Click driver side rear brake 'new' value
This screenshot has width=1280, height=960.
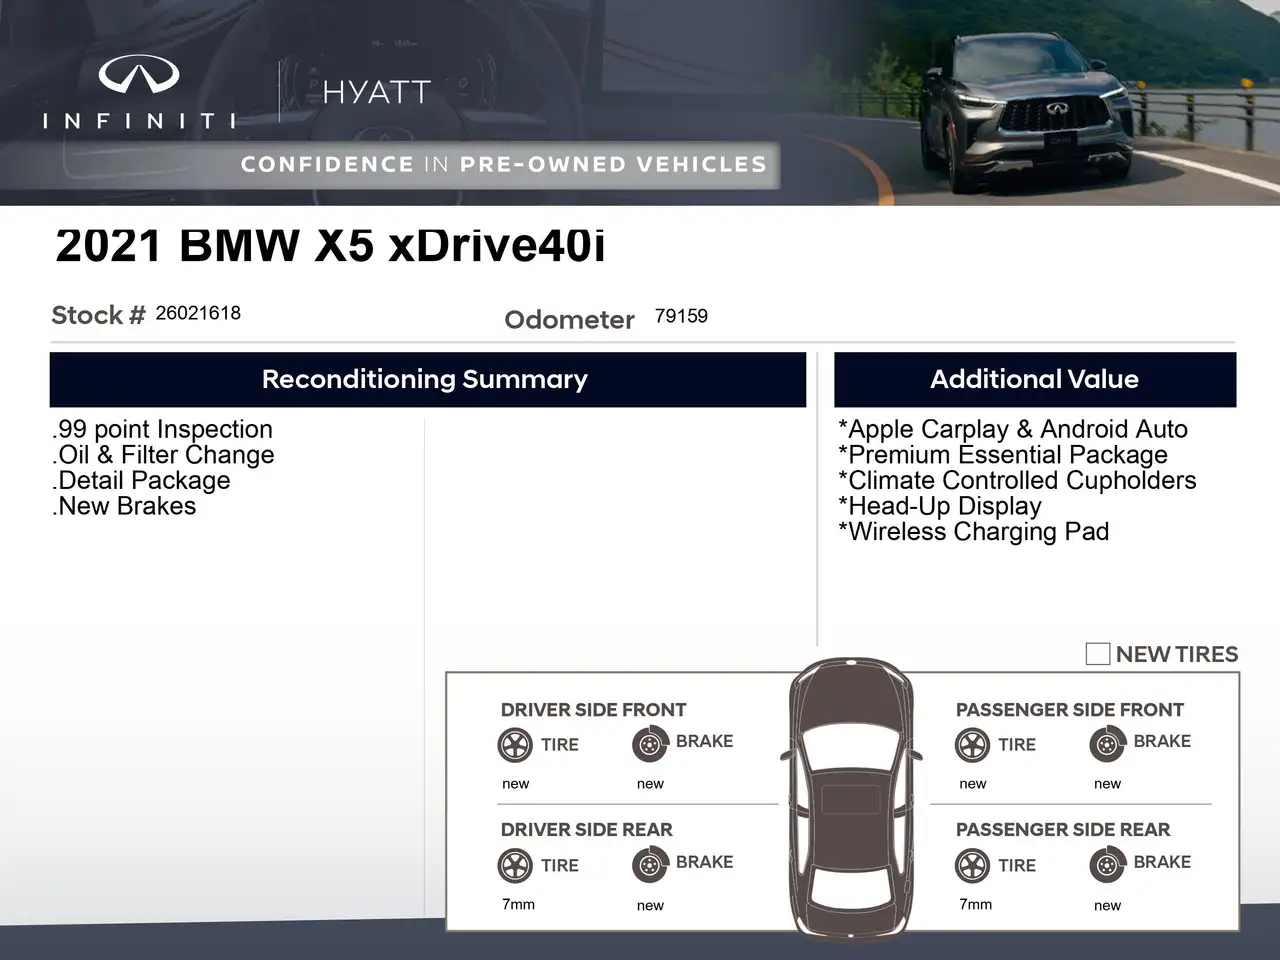click(650, 906)
